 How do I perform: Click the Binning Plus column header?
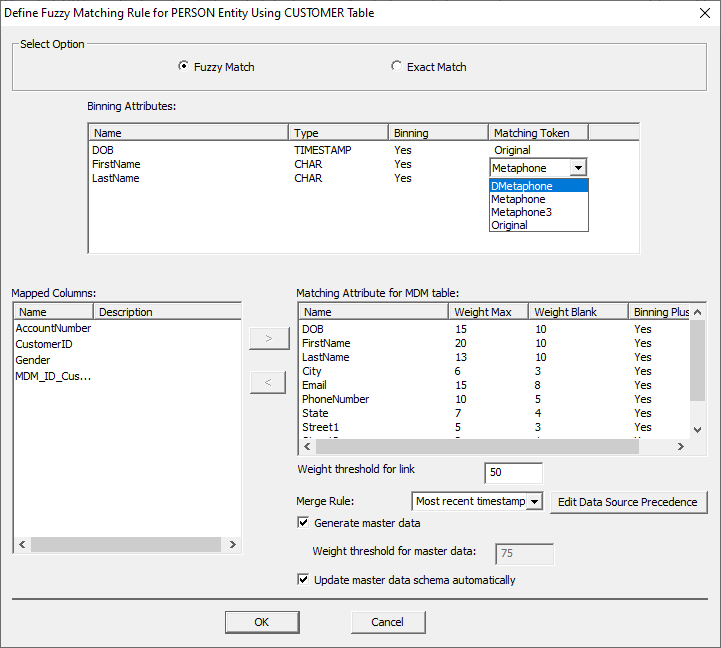(x=659, y=312)
